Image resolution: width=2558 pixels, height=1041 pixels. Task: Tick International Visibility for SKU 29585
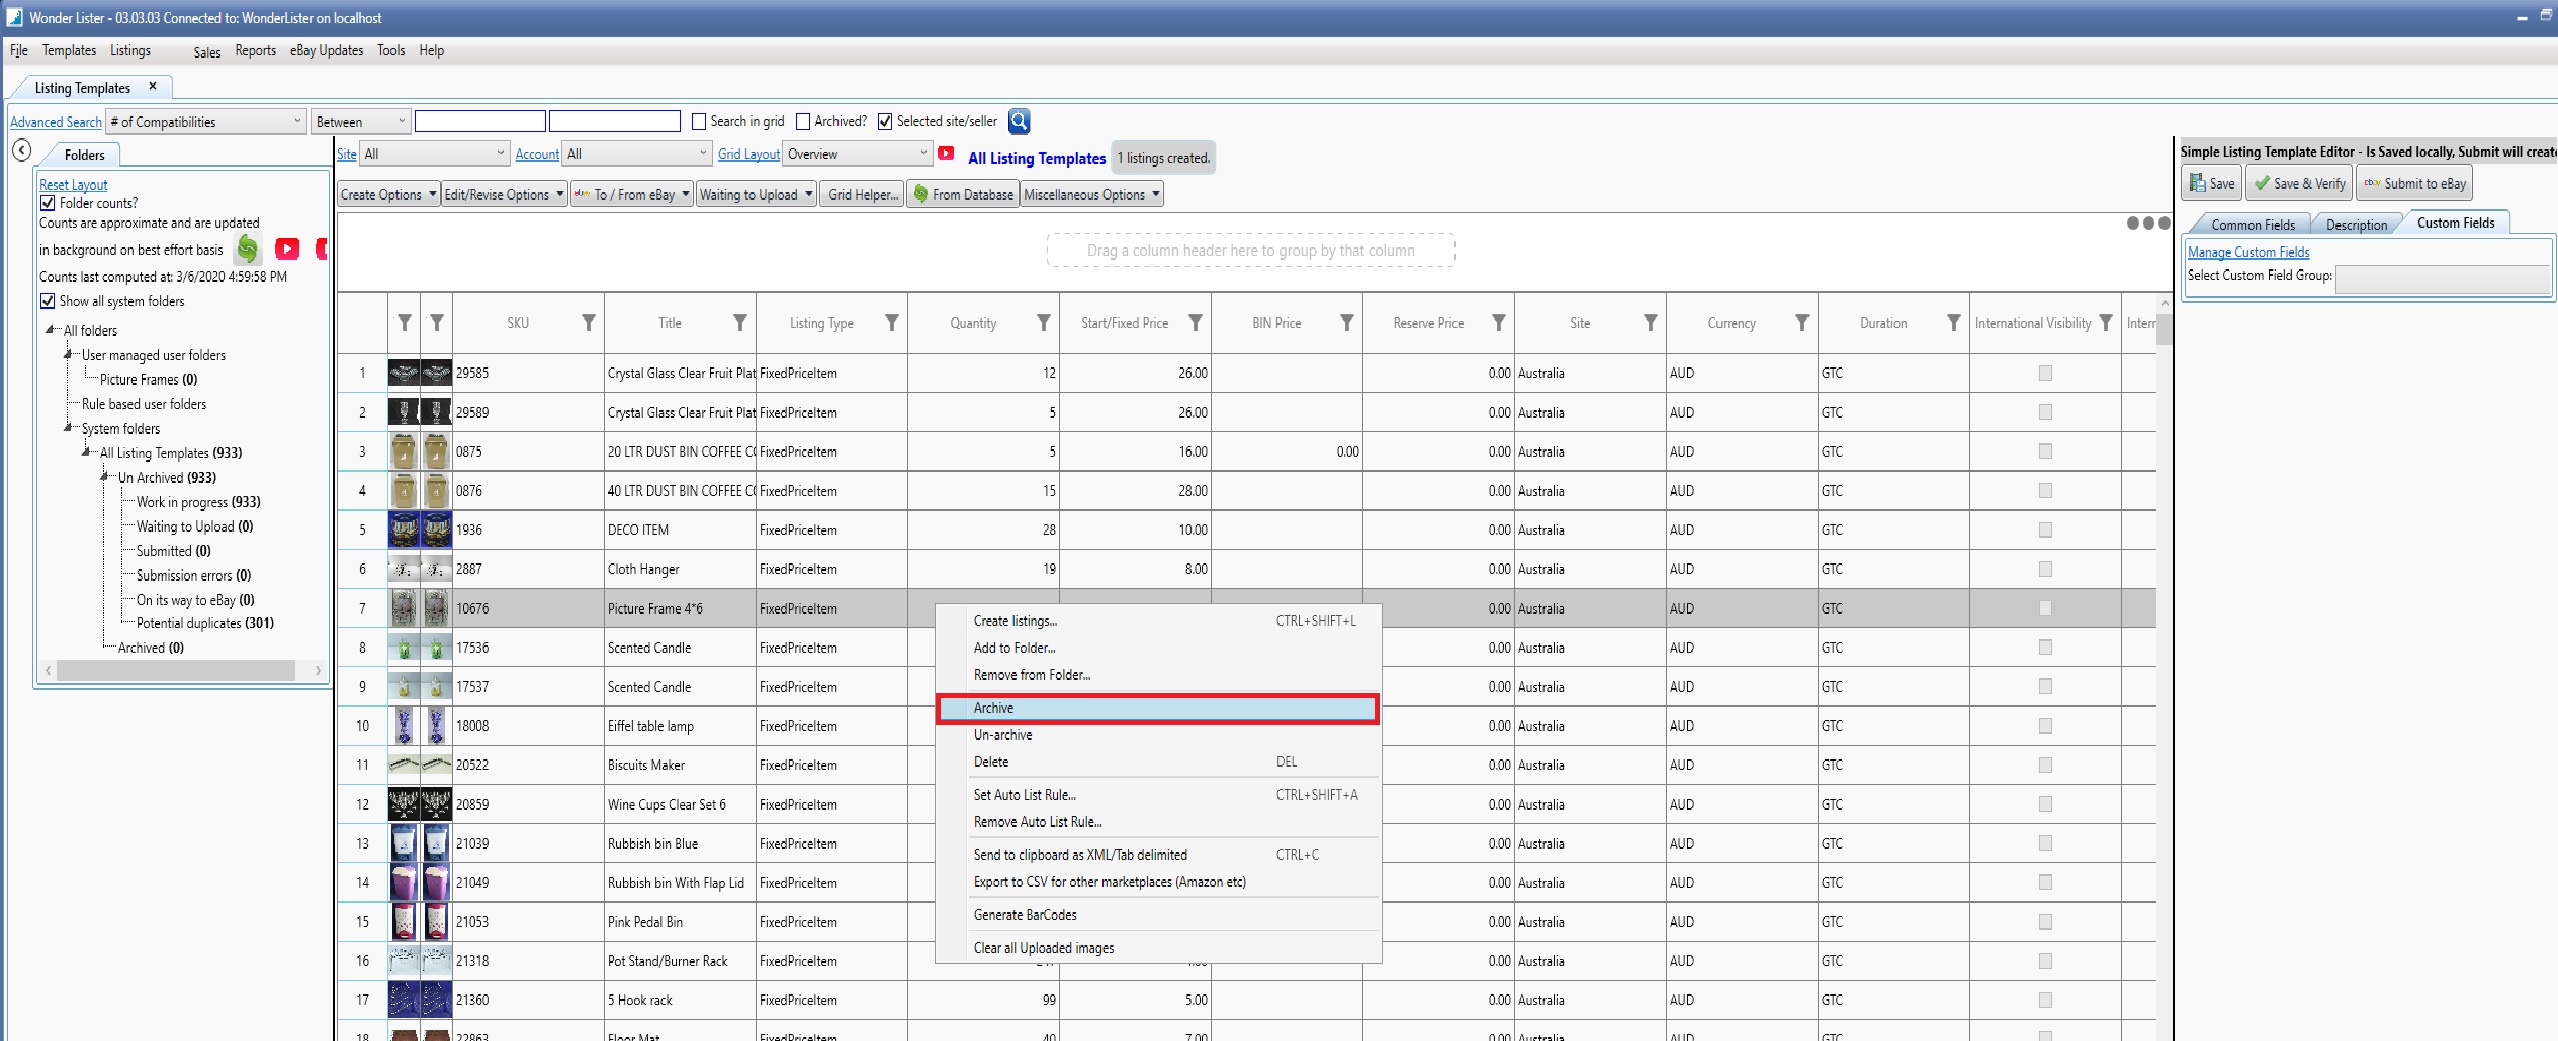coord(2045,372)
